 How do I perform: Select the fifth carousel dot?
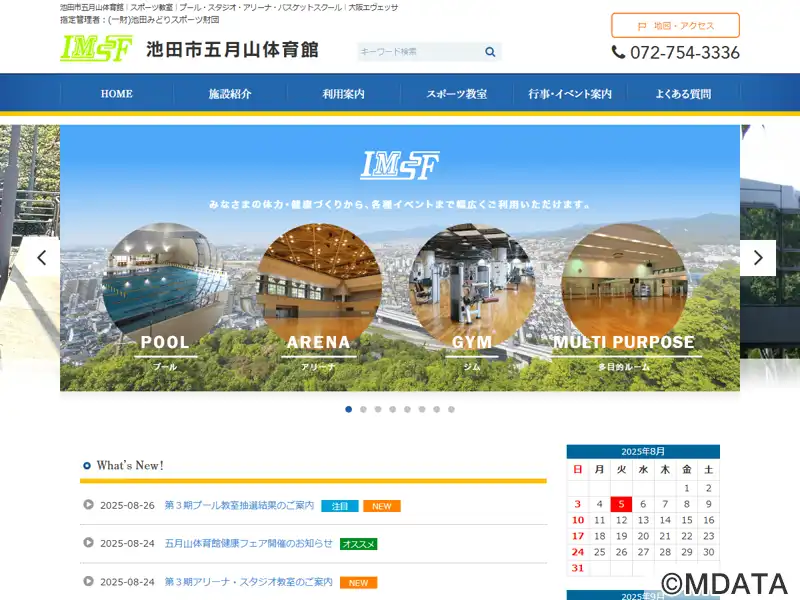coord(407,409)
